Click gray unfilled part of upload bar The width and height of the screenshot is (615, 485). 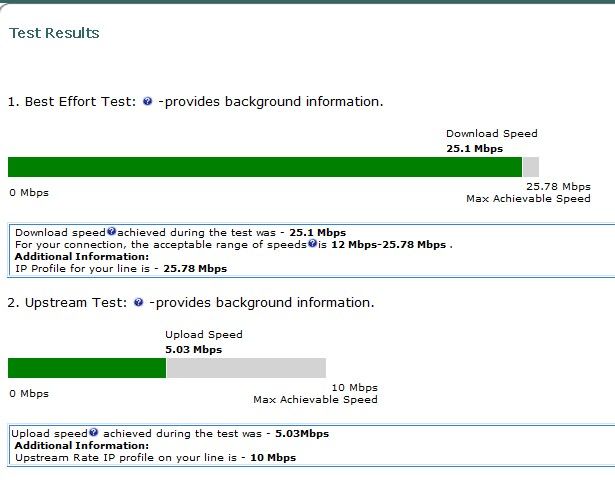tap(246, 368)
